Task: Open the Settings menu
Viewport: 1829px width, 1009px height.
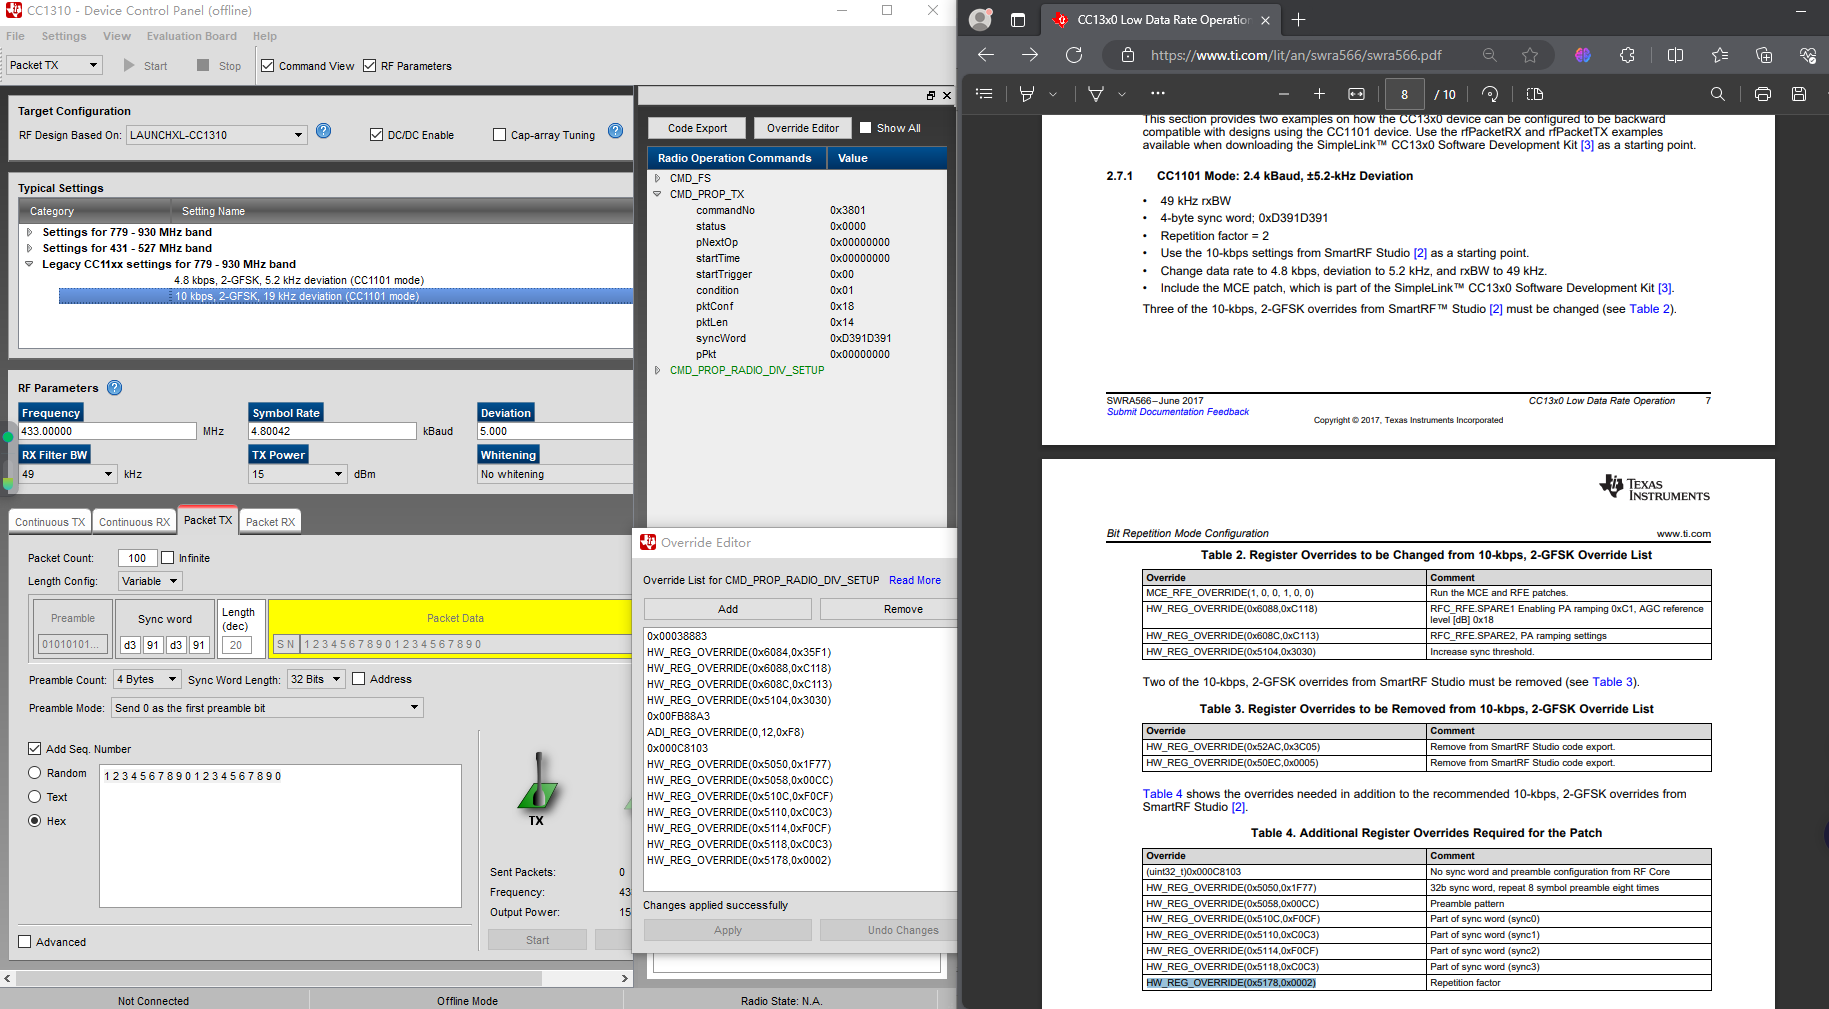Action: (64, 36)
